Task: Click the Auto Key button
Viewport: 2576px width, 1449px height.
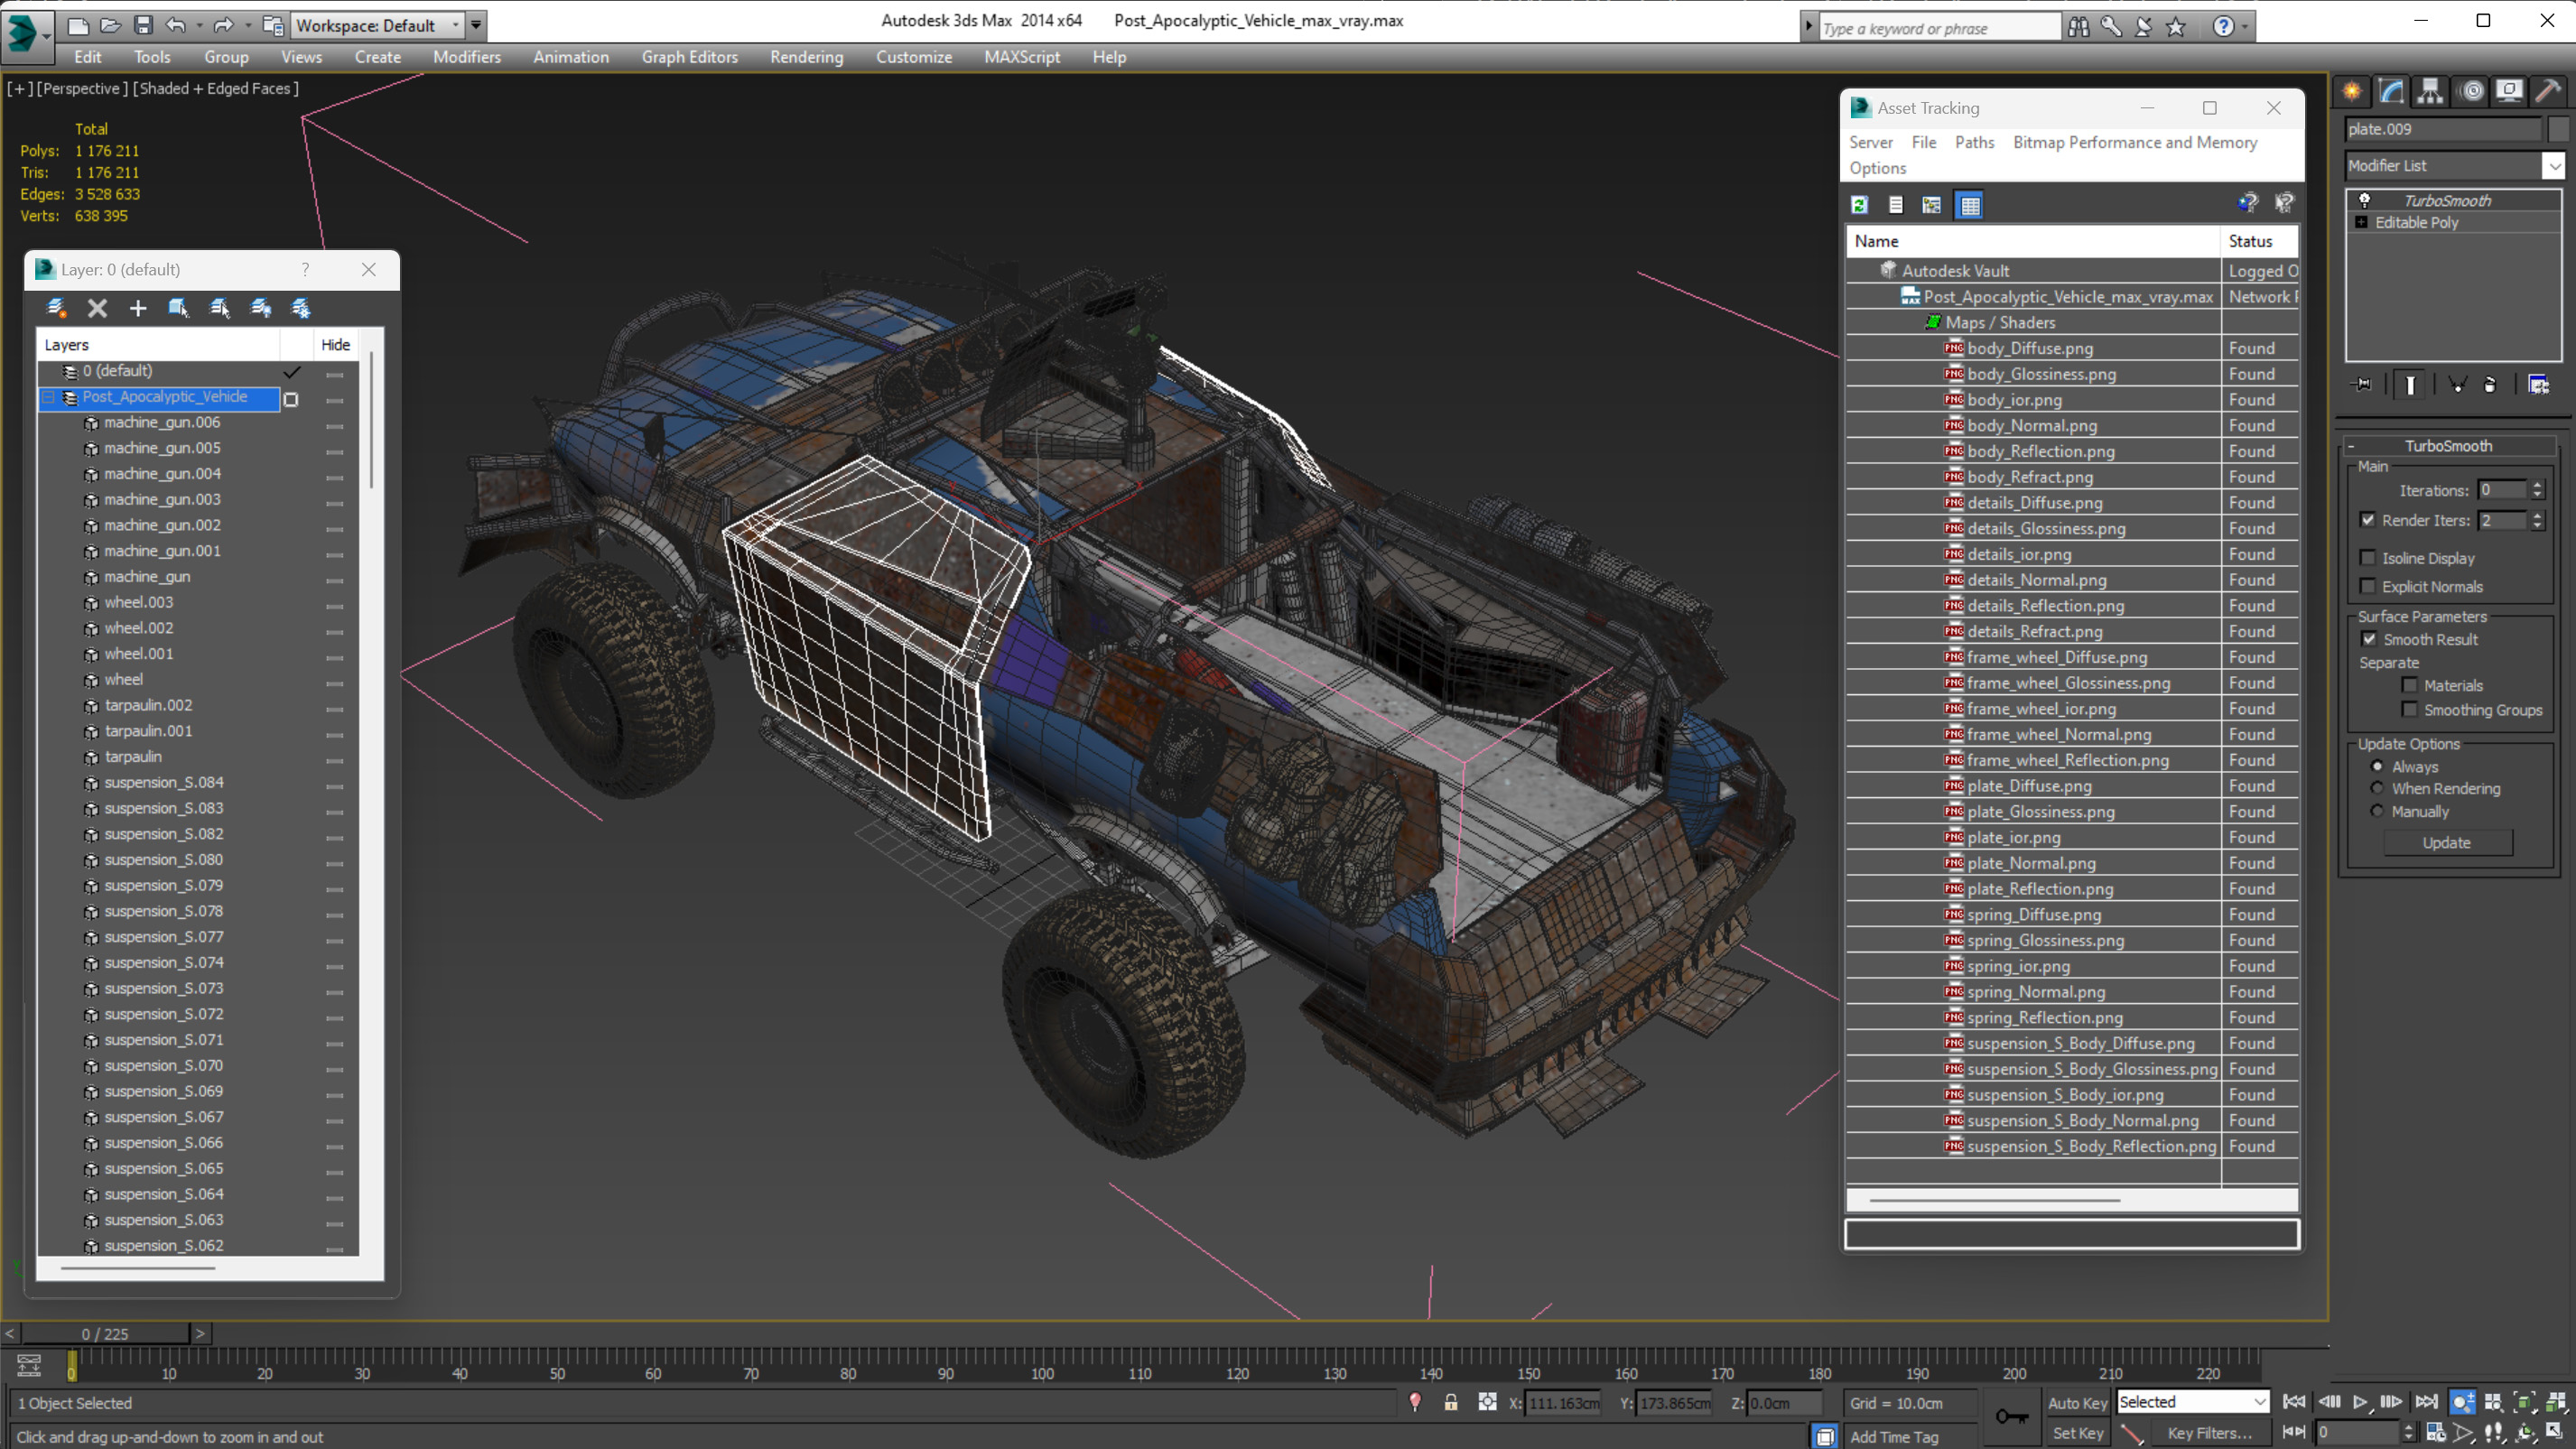Action: click(x=2077, y=1403)
